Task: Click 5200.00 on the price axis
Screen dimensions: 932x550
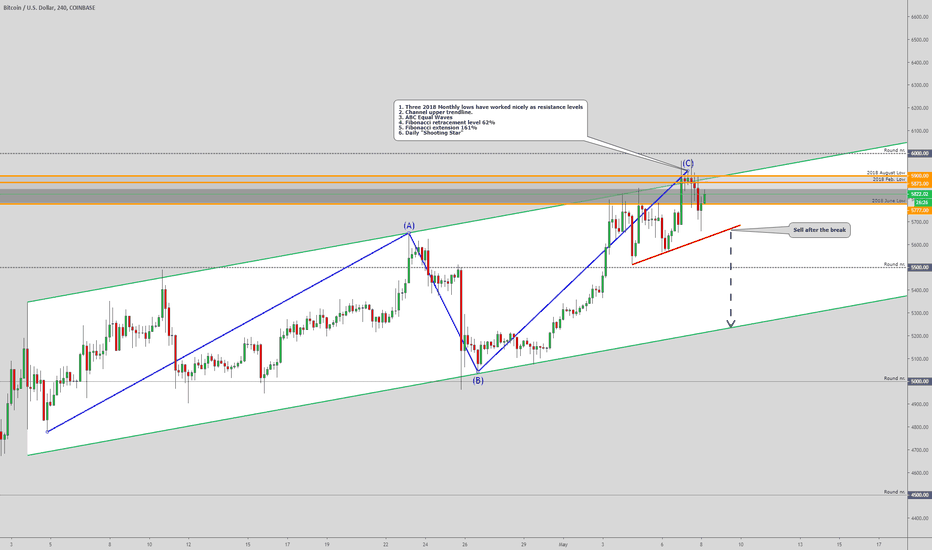Action: pos(920,336)
